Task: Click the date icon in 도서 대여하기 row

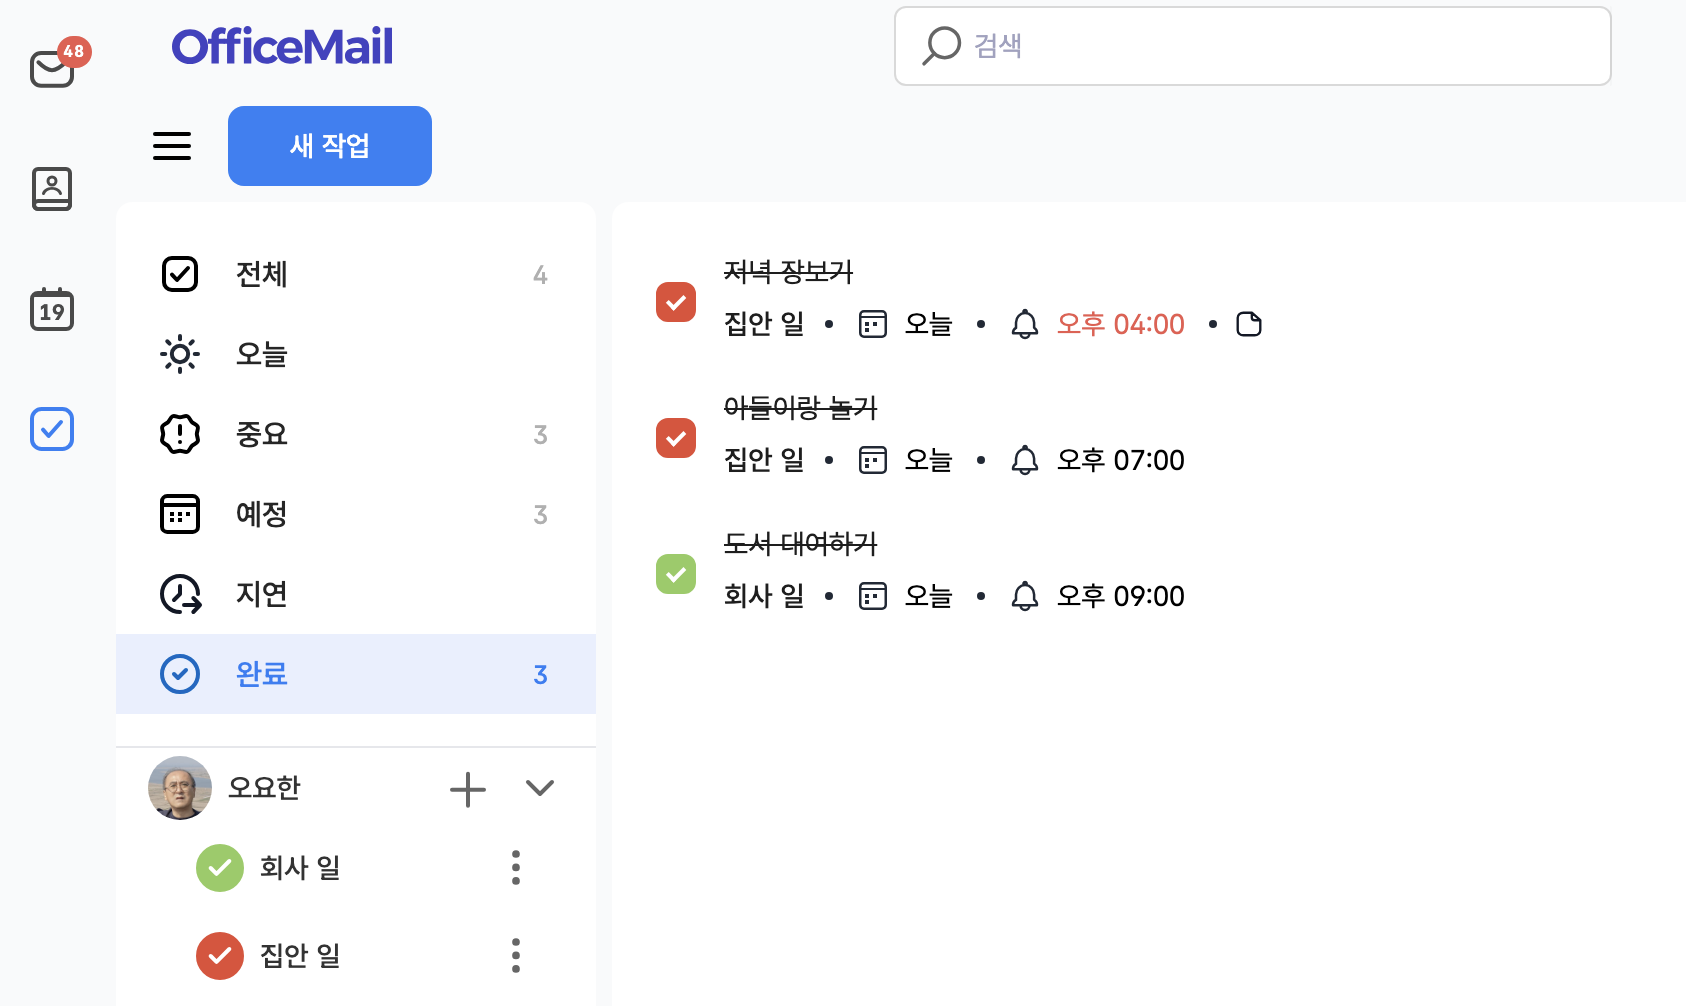Action: 873,596
